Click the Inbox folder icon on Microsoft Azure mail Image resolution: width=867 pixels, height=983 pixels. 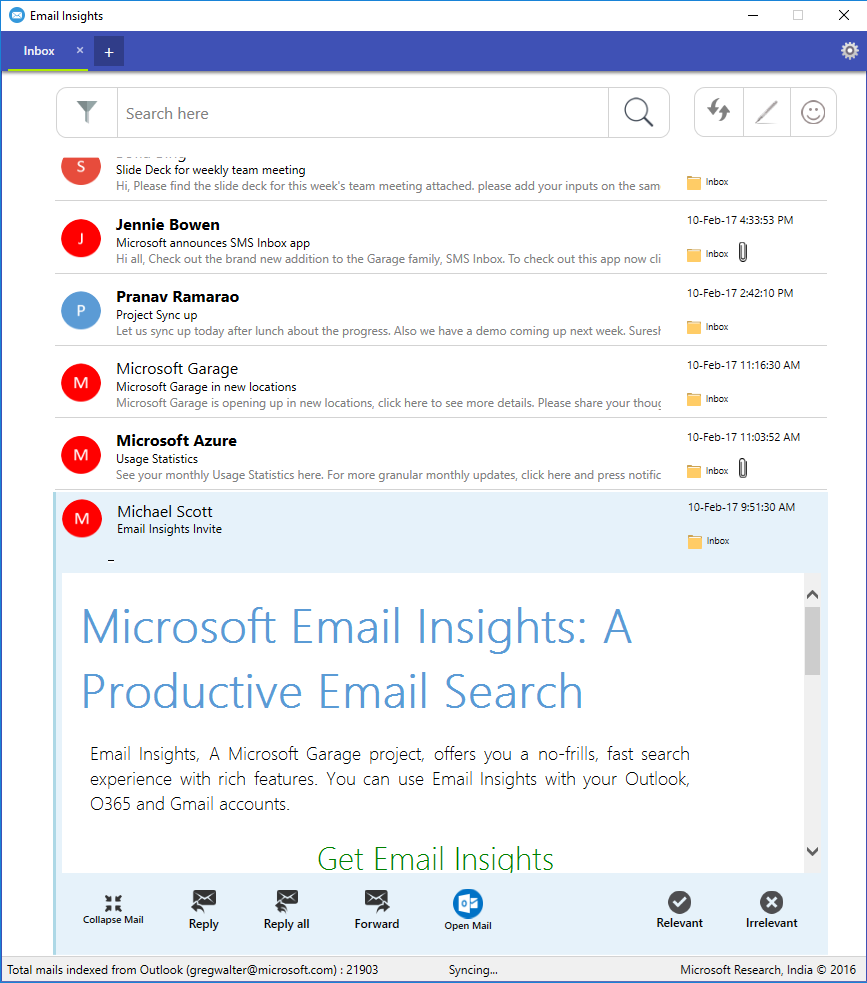pos(694,471)
